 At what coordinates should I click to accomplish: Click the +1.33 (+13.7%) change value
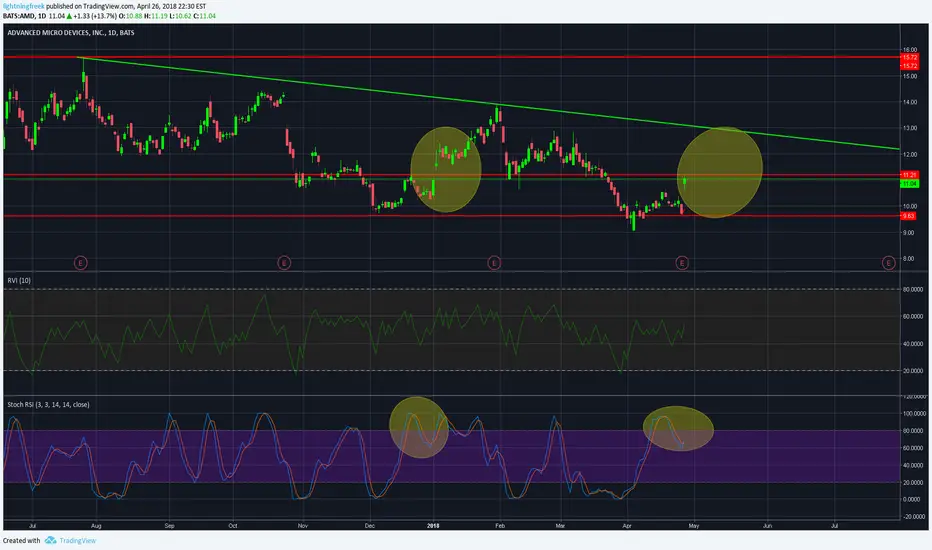pos(95,16)
